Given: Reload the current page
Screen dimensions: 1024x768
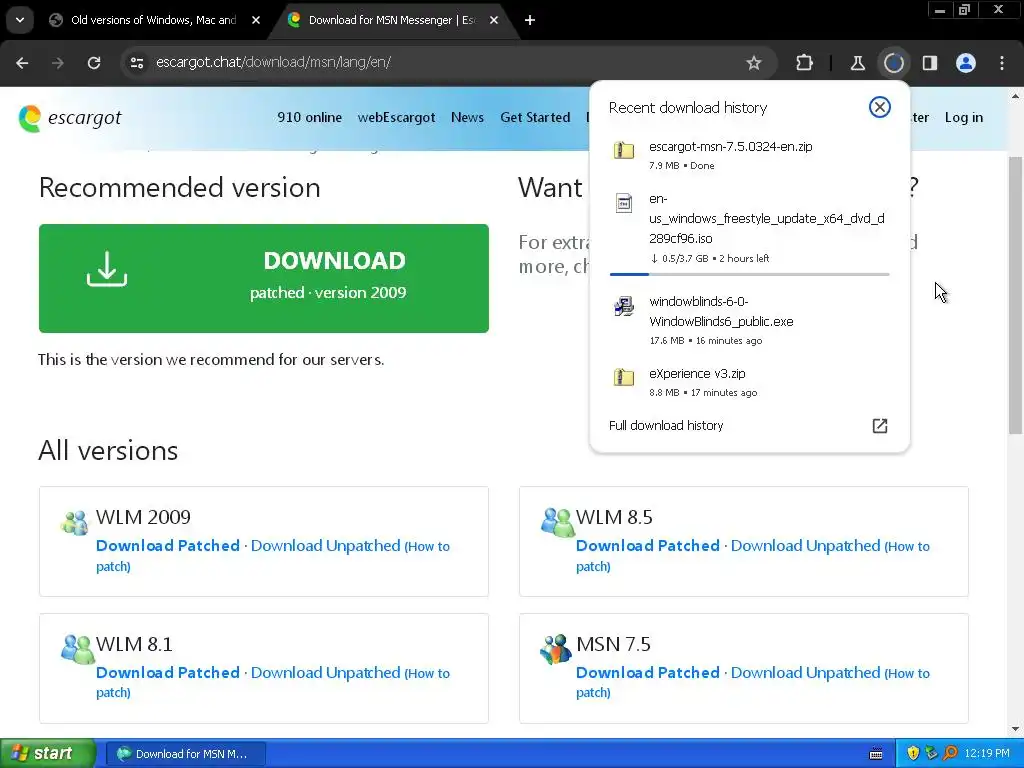Looking at the screenshot, I should [94, 63].
